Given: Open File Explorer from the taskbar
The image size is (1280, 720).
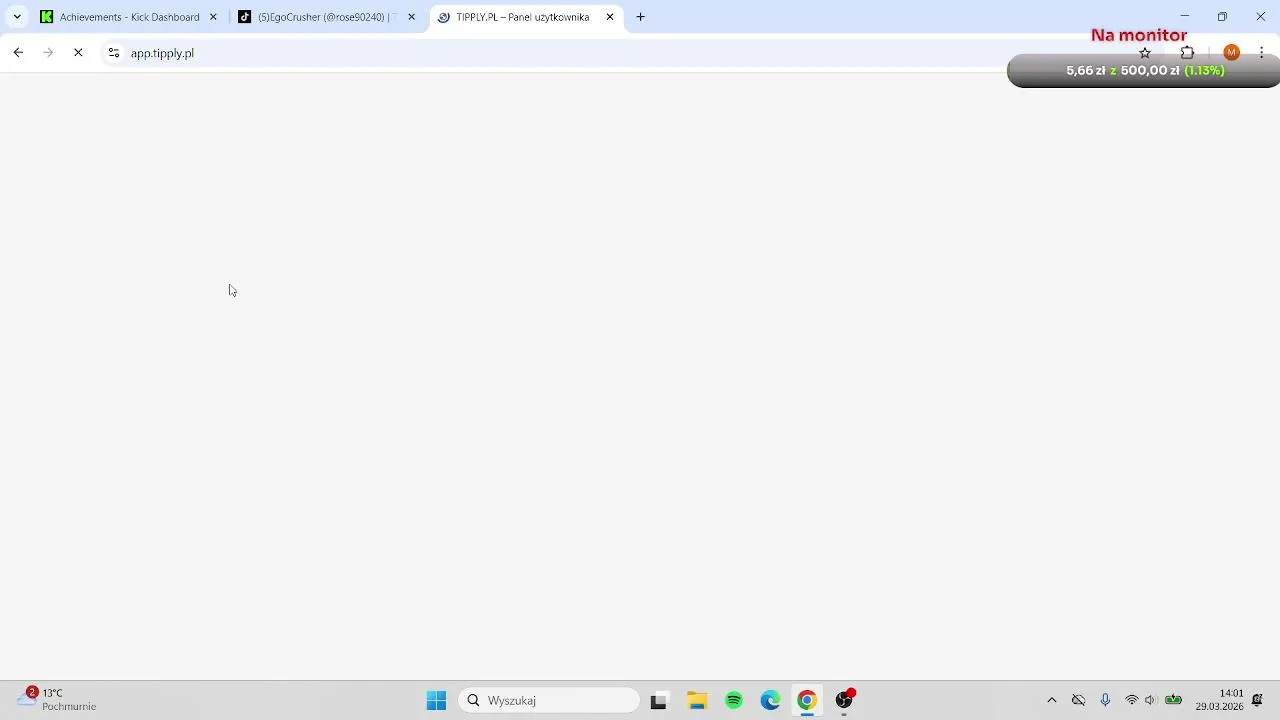Looking at the screenshot, I should 697,701.
